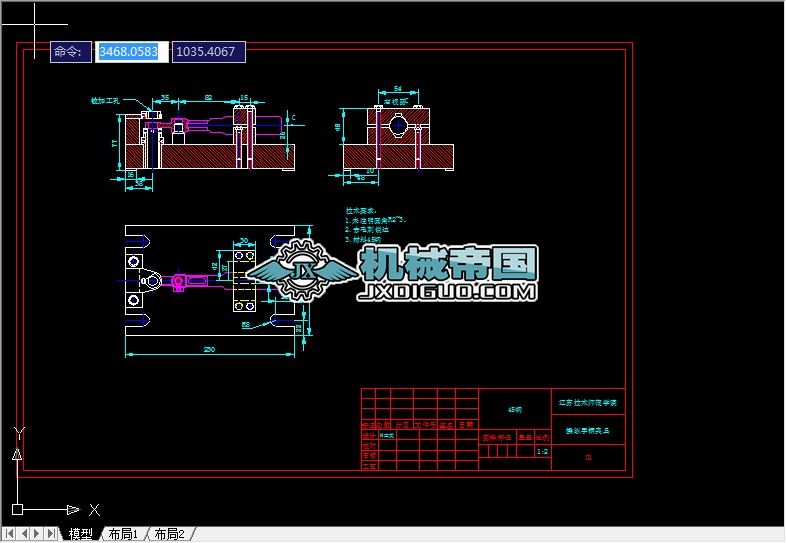Select the 45钢 material cell in title block

pos(515,410)
